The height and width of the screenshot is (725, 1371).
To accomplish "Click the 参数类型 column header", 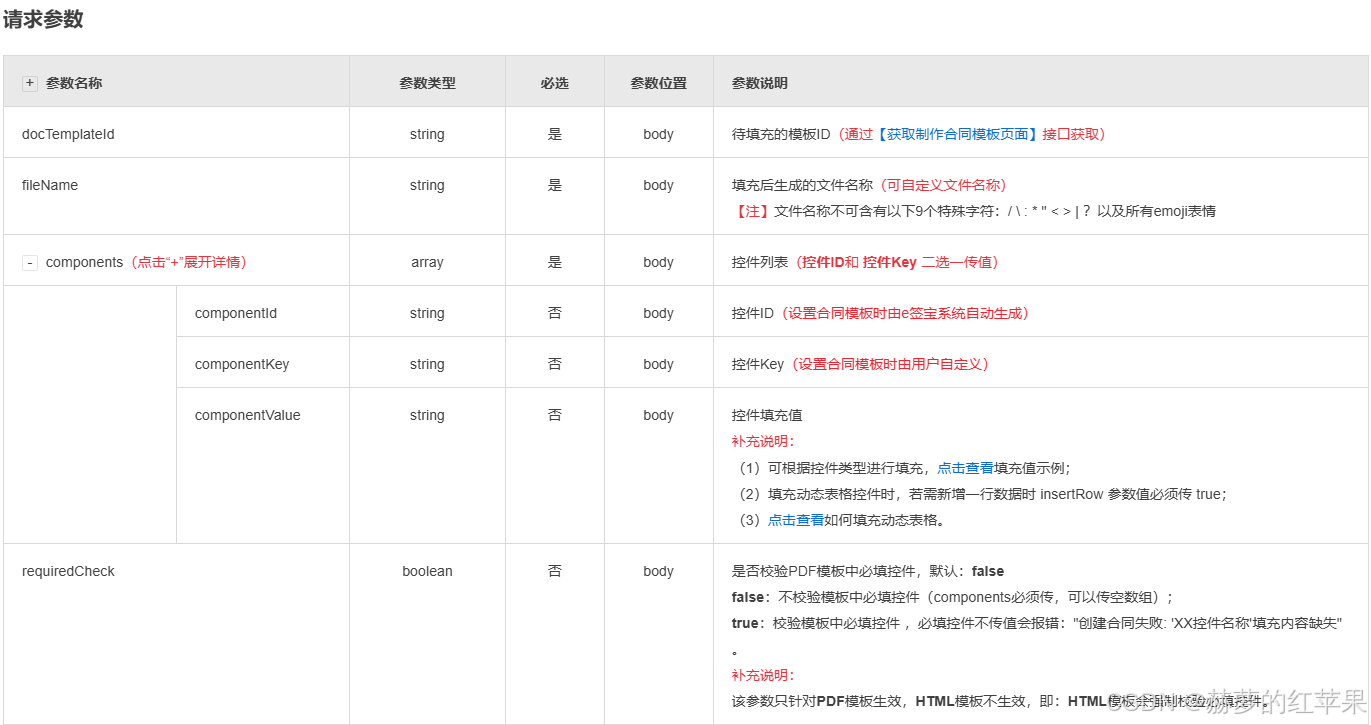I will click(x=427, y=83).
